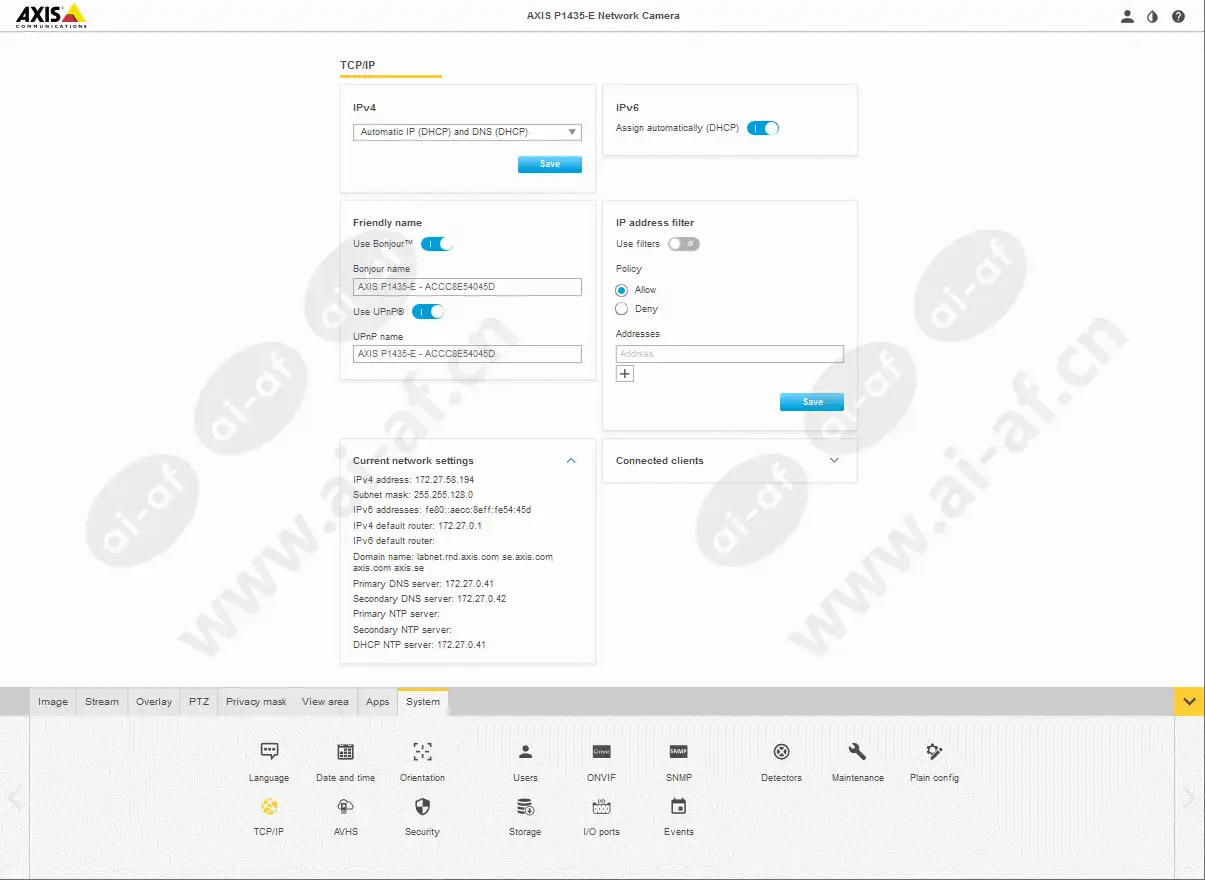Select the Allow policy radio button
The width and height of the screenshot is (1205, 880).
coord(622,290)
